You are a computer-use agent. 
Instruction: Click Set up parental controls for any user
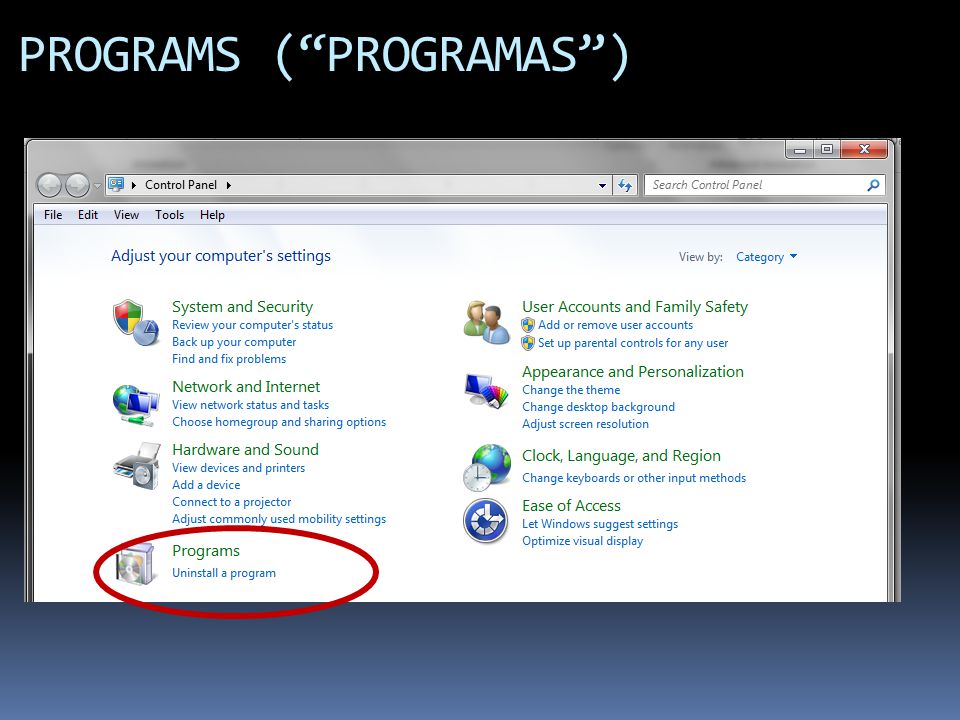pyautogui.click(x=633, y=343)
